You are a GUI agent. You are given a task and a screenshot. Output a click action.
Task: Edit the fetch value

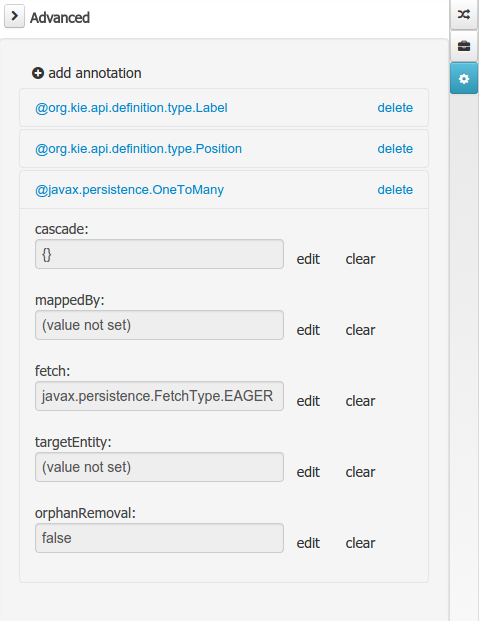(x=308, y=401)
